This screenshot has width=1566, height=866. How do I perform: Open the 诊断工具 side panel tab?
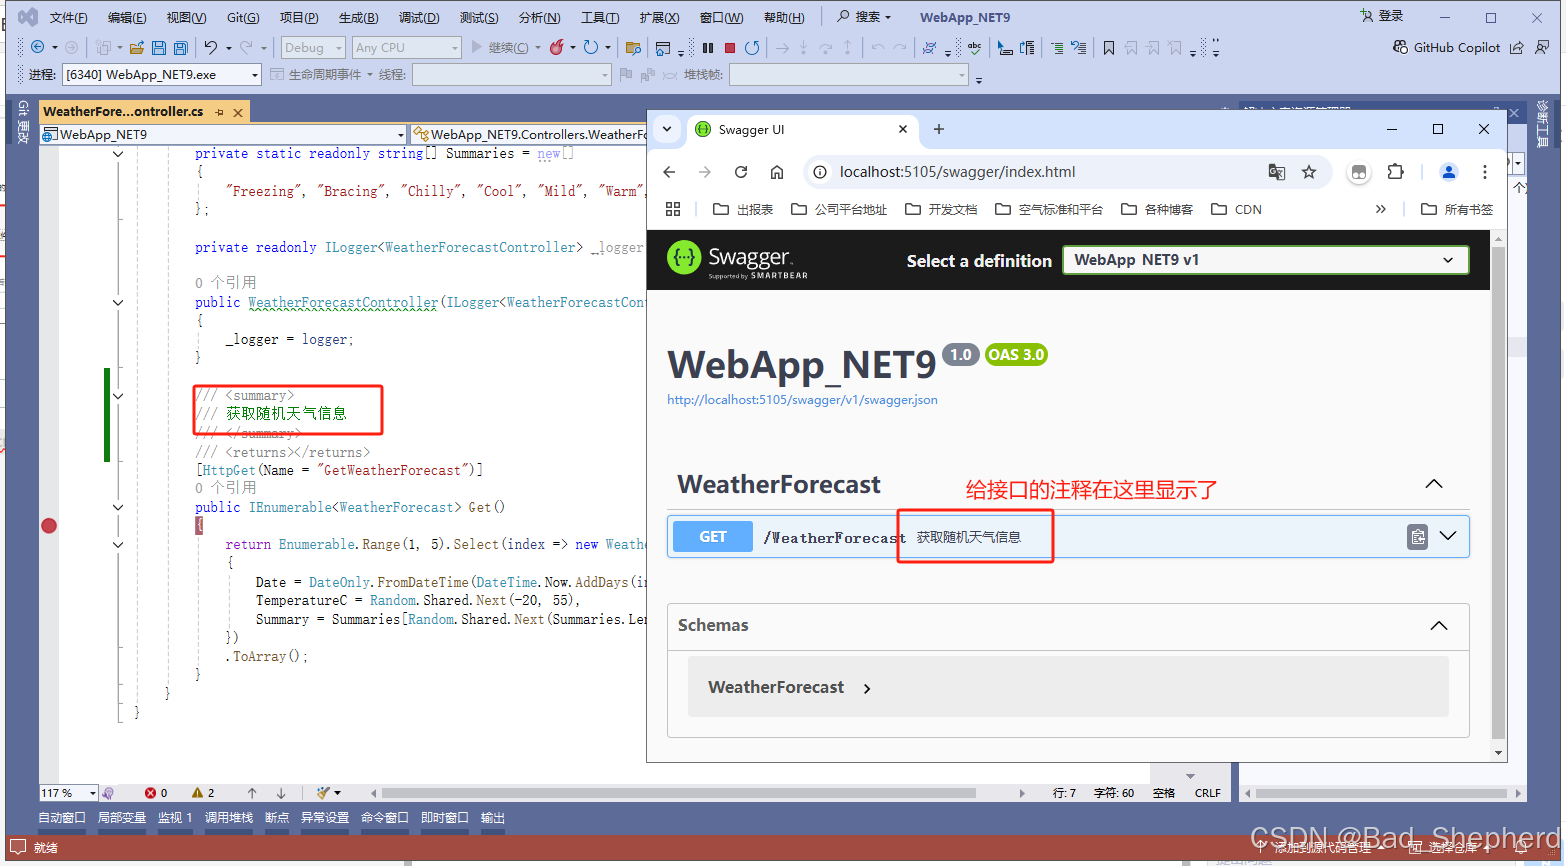click(x=1543, y=123)
